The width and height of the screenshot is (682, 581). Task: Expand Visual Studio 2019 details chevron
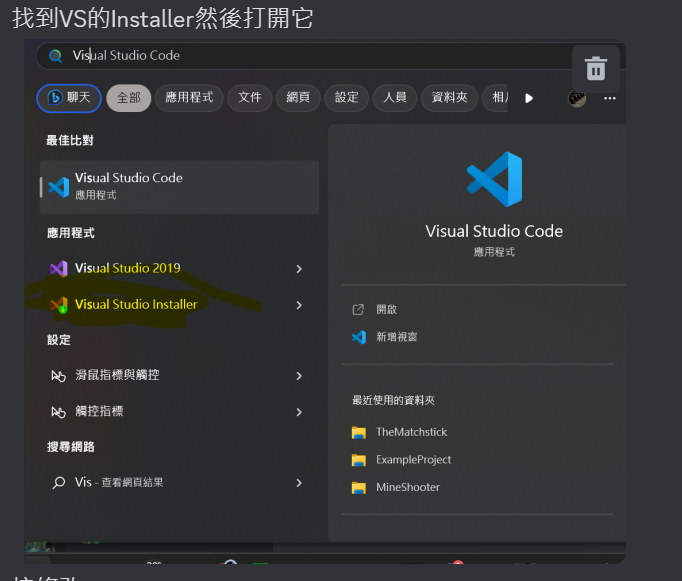tap(299, 269)
